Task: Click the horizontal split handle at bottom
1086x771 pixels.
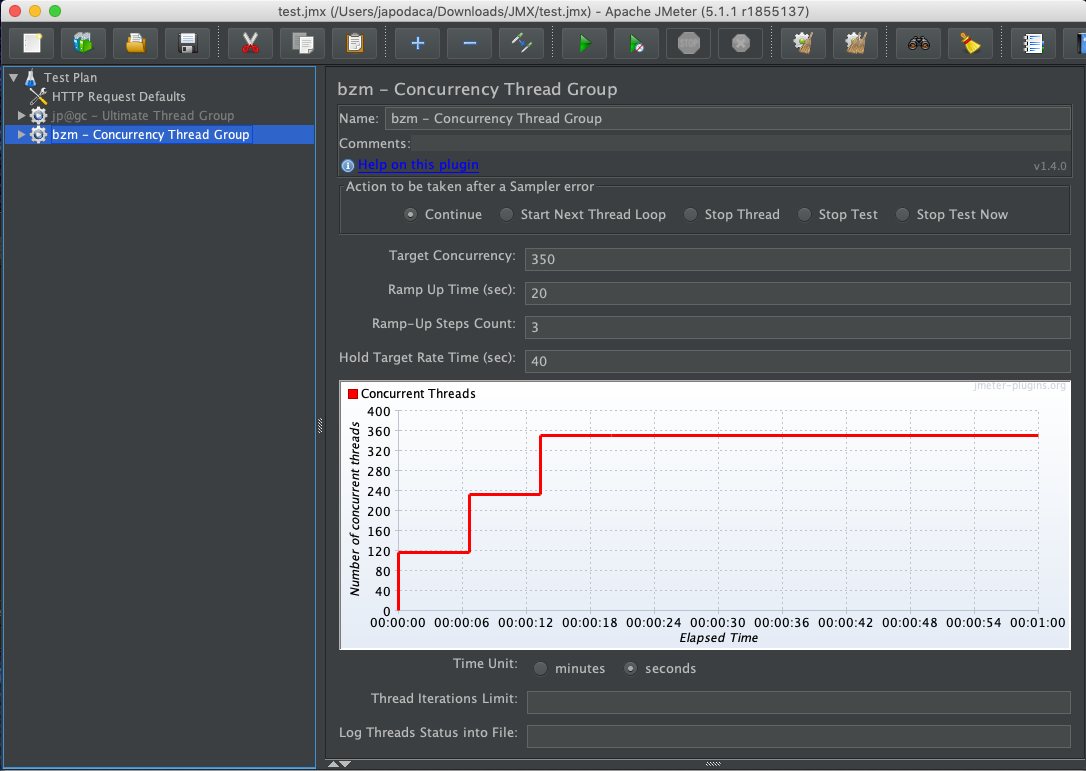Action: (x=713, y=764)
